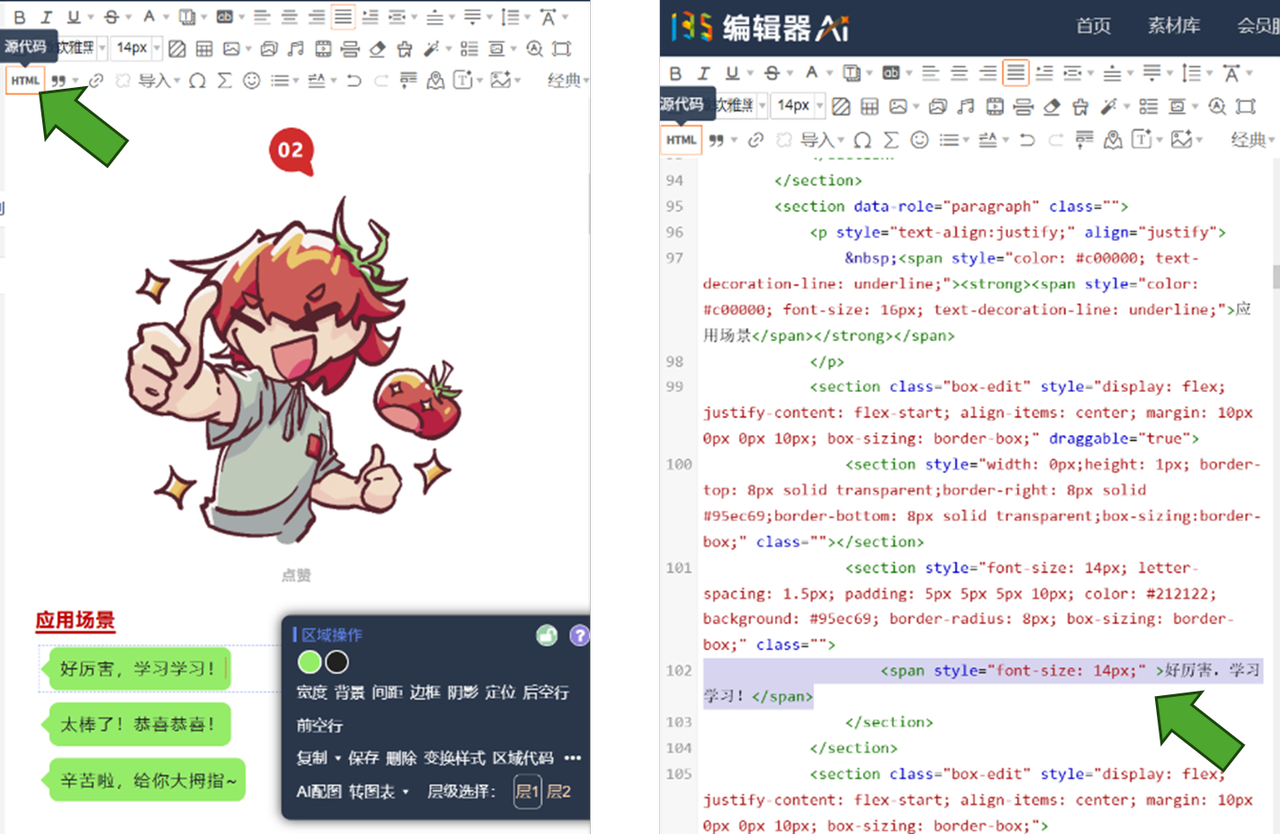Click the Omega special character icon in left toolbar
The height and width of the screenshot is (834, 1280).
click(x=197, y=81)
